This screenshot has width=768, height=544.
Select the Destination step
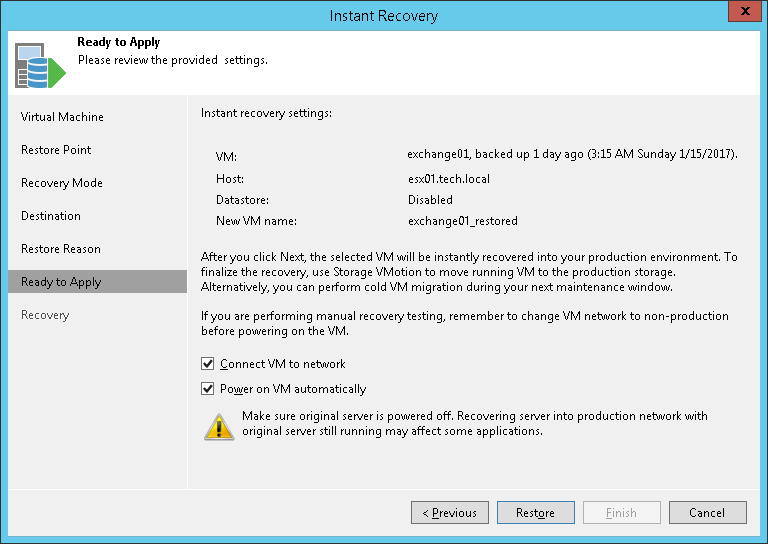click(51, 216)
